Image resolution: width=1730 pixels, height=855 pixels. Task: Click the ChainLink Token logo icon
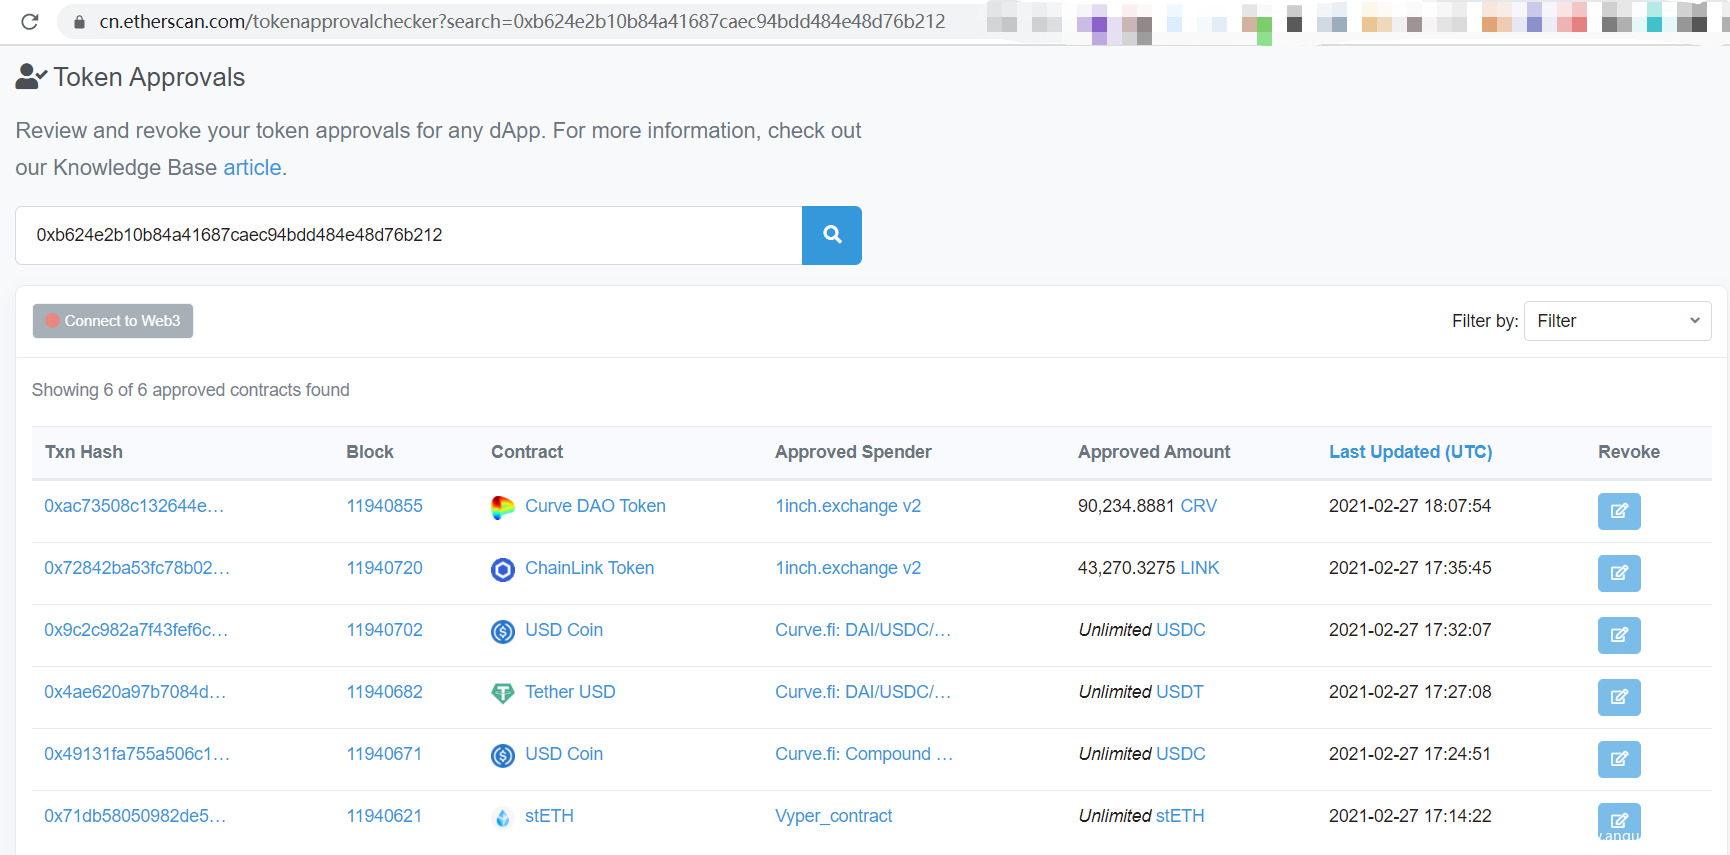click(x=503, y=569)
